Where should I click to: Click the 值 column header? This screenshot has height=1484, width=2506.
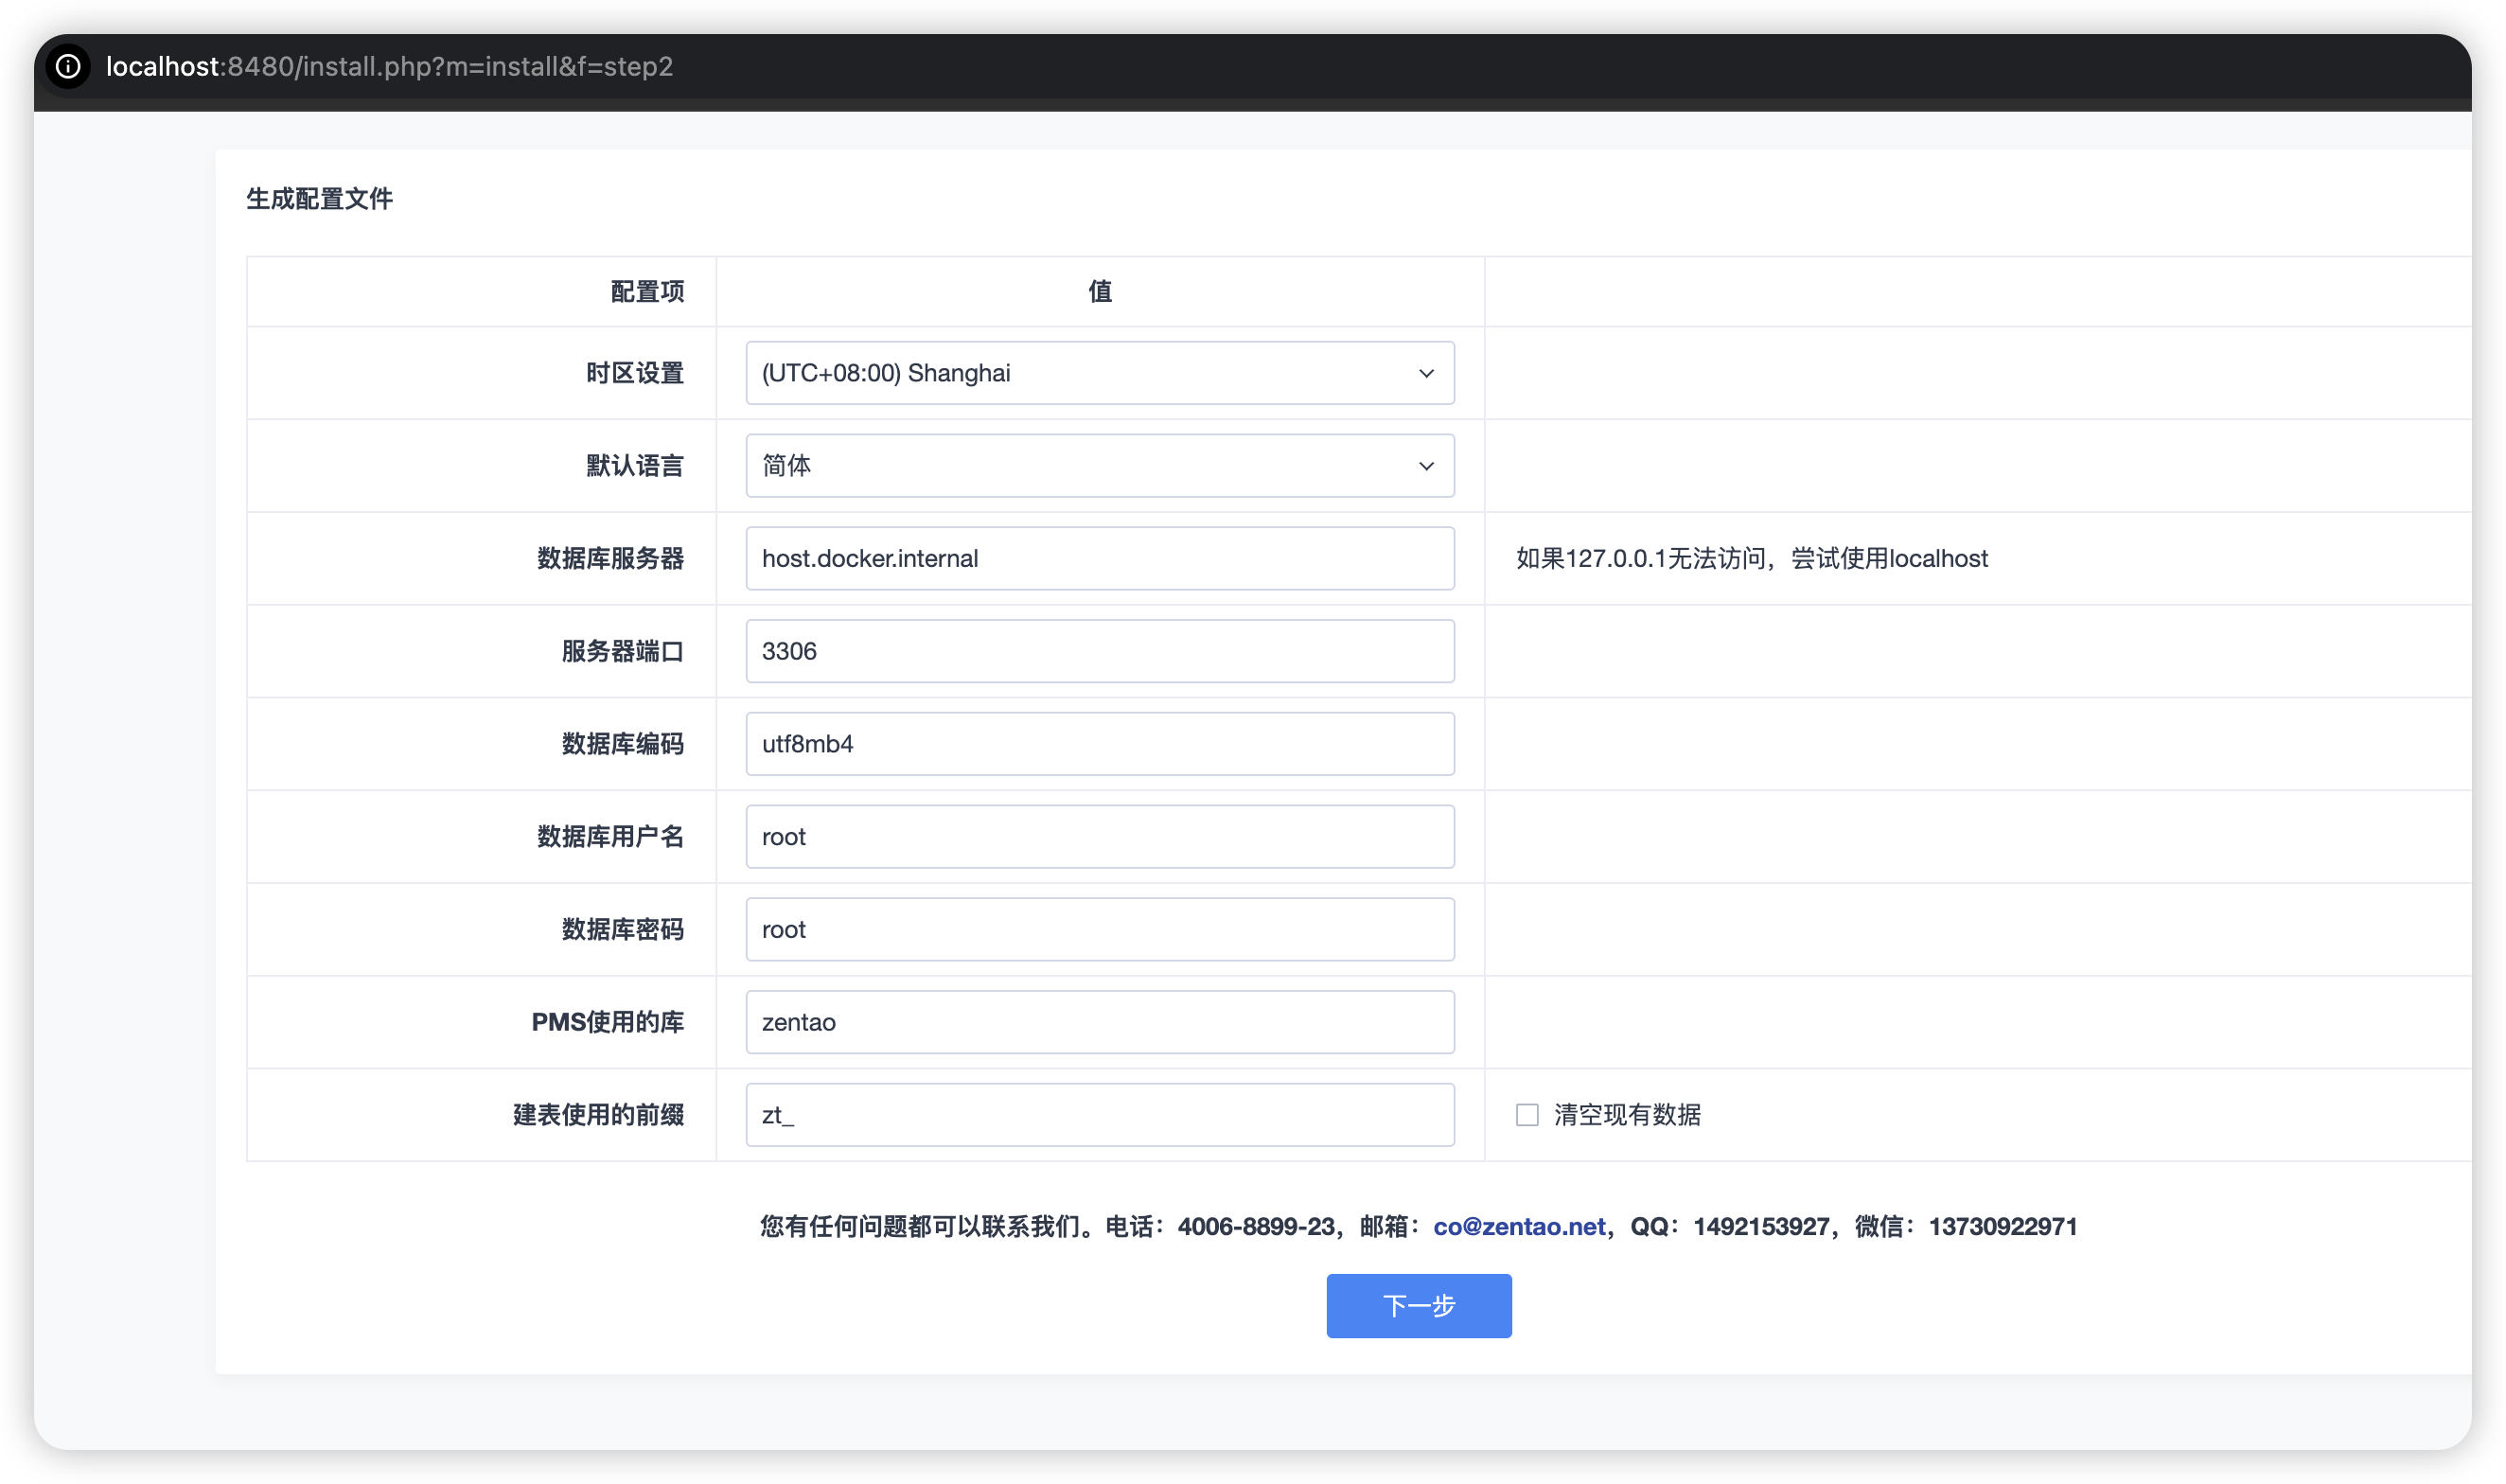[x=1099, y=291]
